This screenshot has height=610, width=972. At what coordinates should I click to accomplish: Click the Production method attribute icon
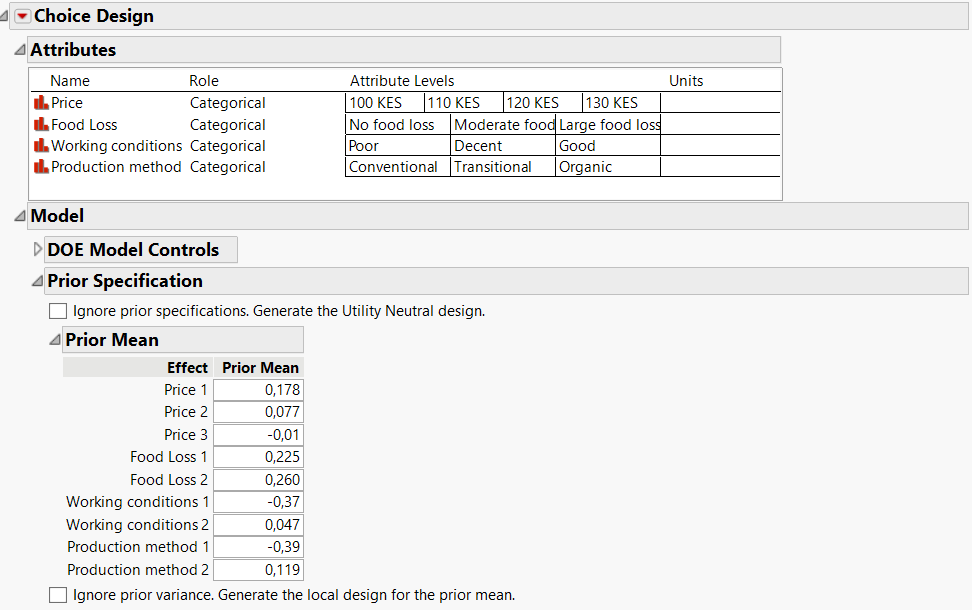click(41, 167)
